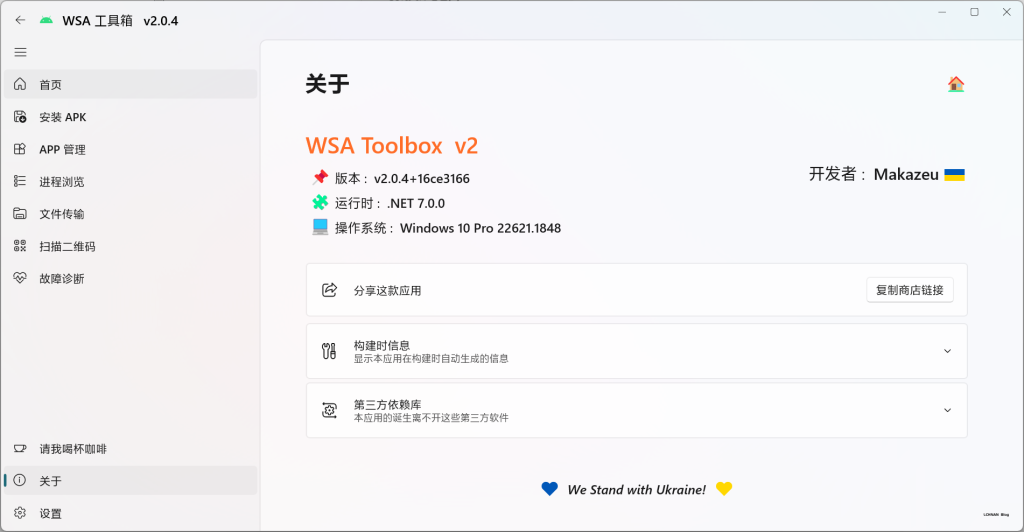Click the share icon beside 分享这款应用
The width and height of the screenshot is (1024, 532).
pos(329,290)
